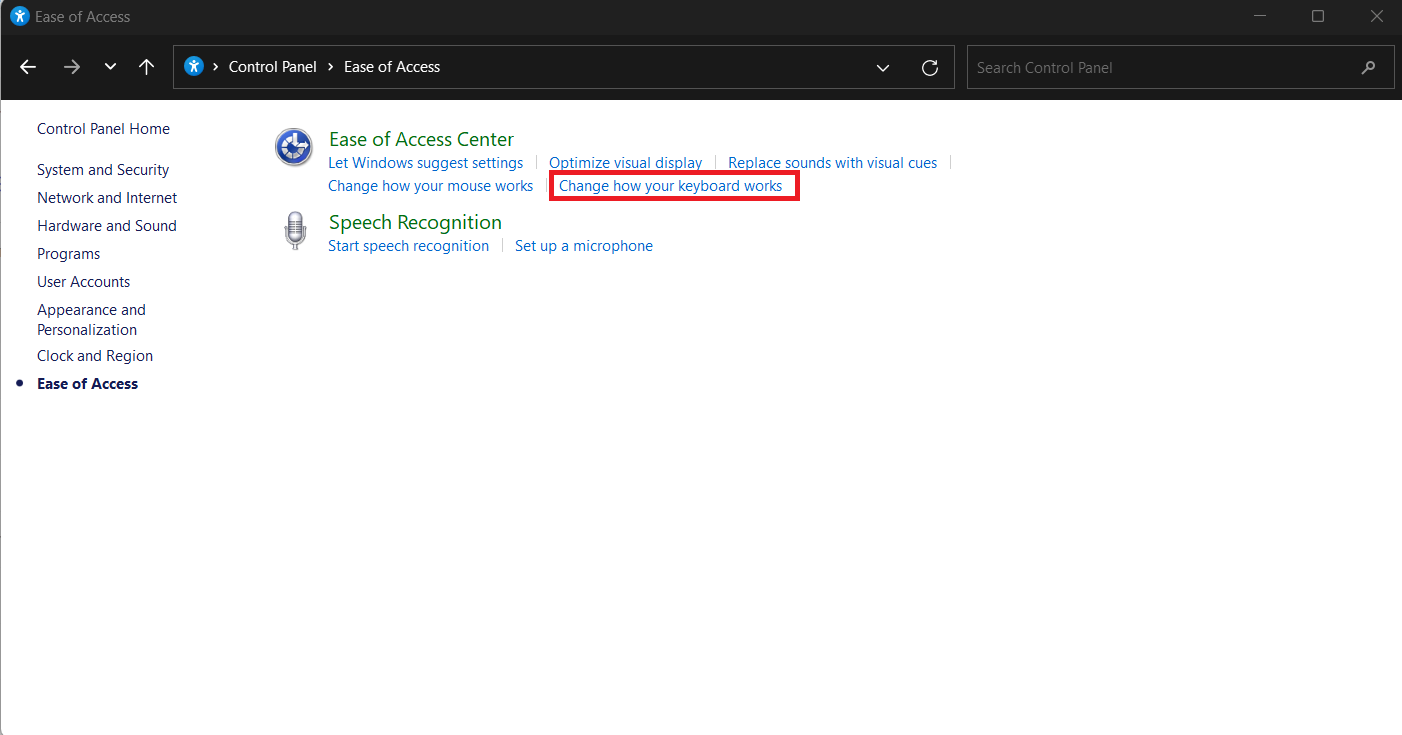The height and width of the screenshot is (735, 1402).
Task: Click Let Windows suggest settings
Action: point(425,163)
